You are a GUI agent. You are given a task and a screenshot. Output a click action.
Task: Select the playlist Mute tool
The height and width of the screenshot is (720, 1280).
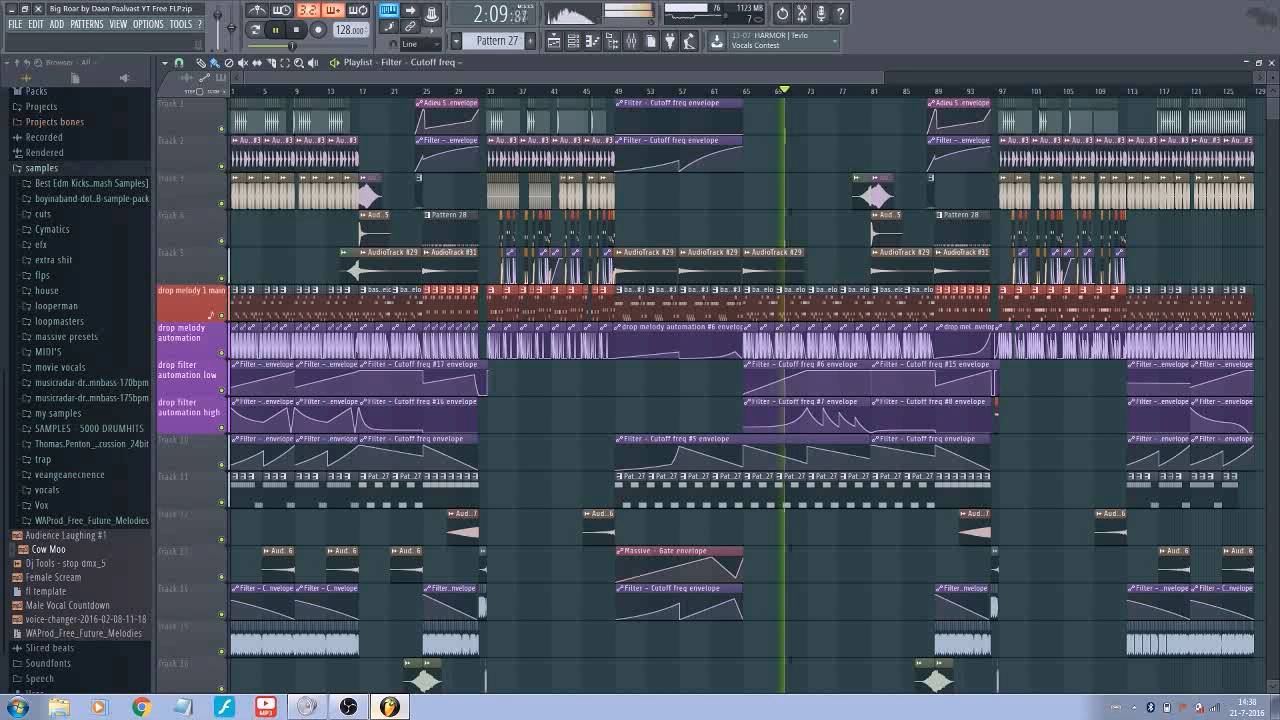click(x=243, y=62)
